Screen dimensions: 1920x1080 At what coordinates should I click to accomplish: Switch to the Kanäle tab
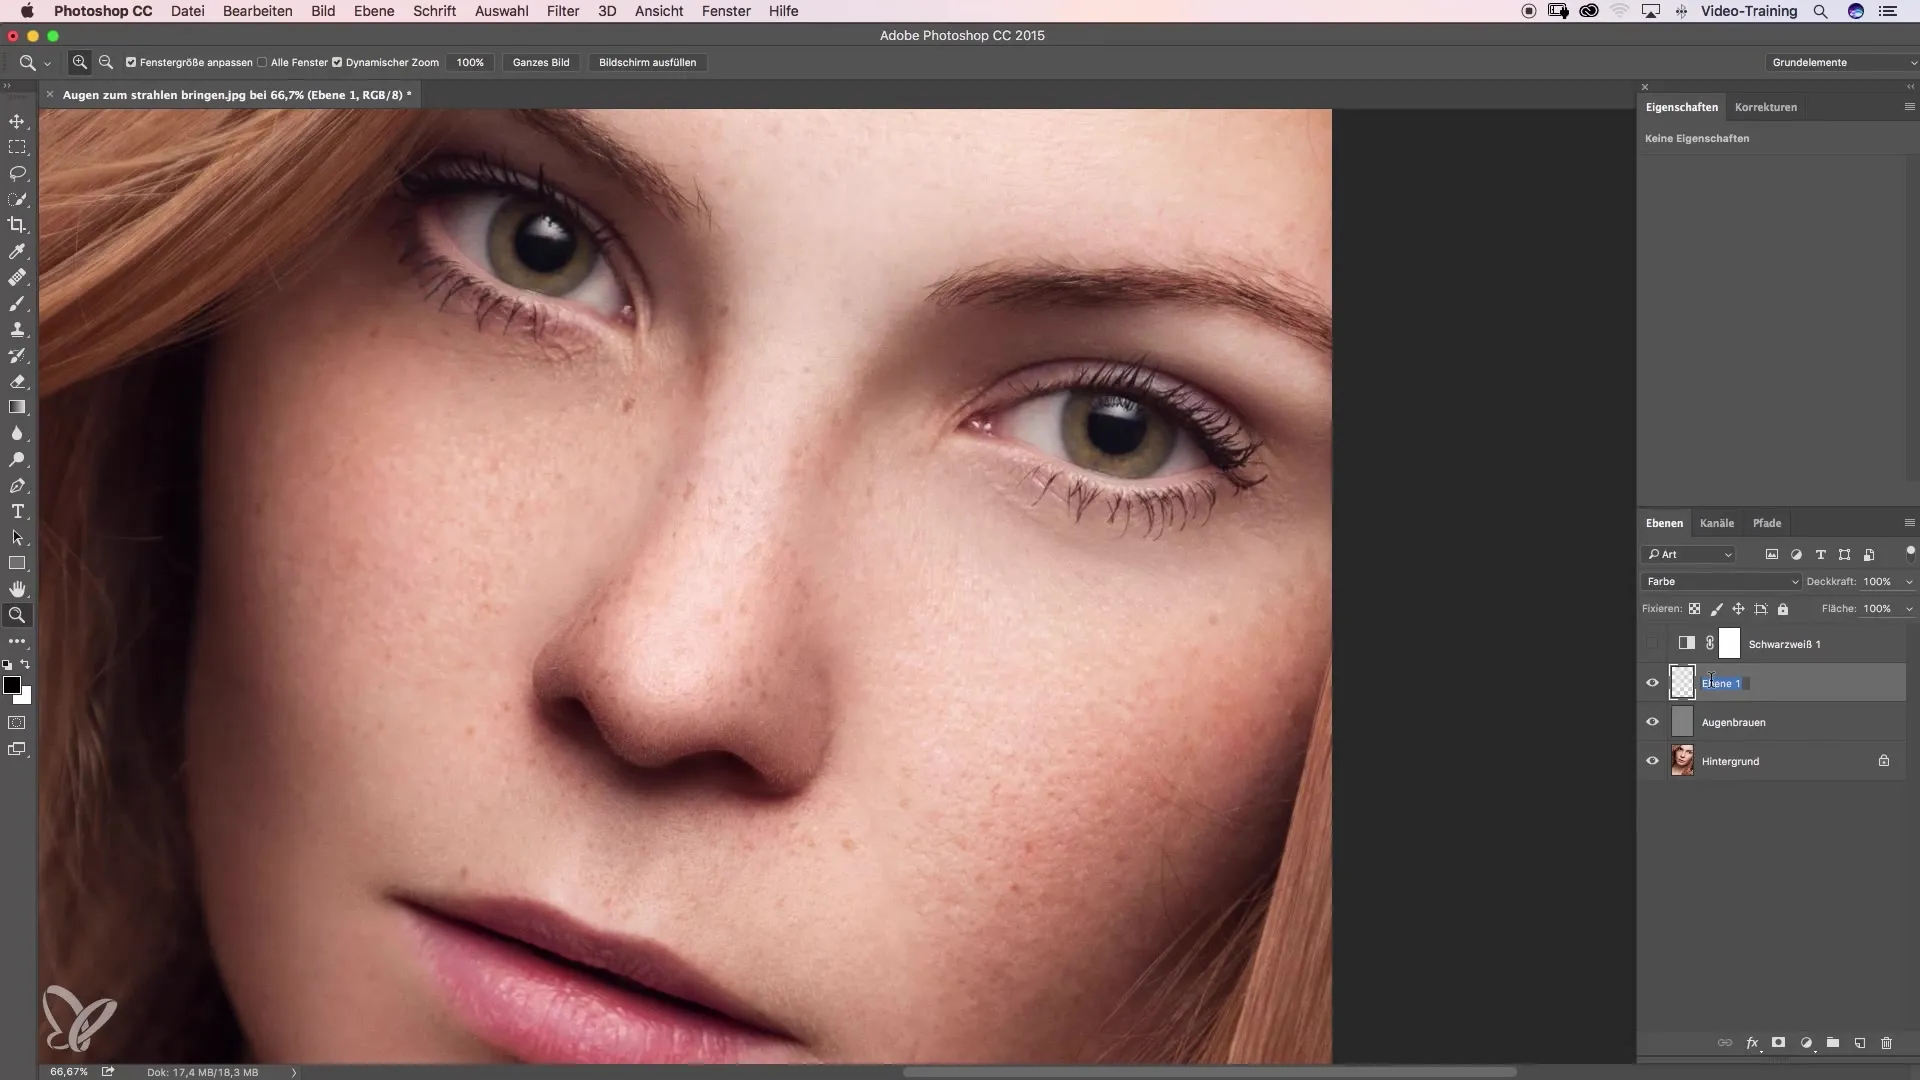point(1717,523)
